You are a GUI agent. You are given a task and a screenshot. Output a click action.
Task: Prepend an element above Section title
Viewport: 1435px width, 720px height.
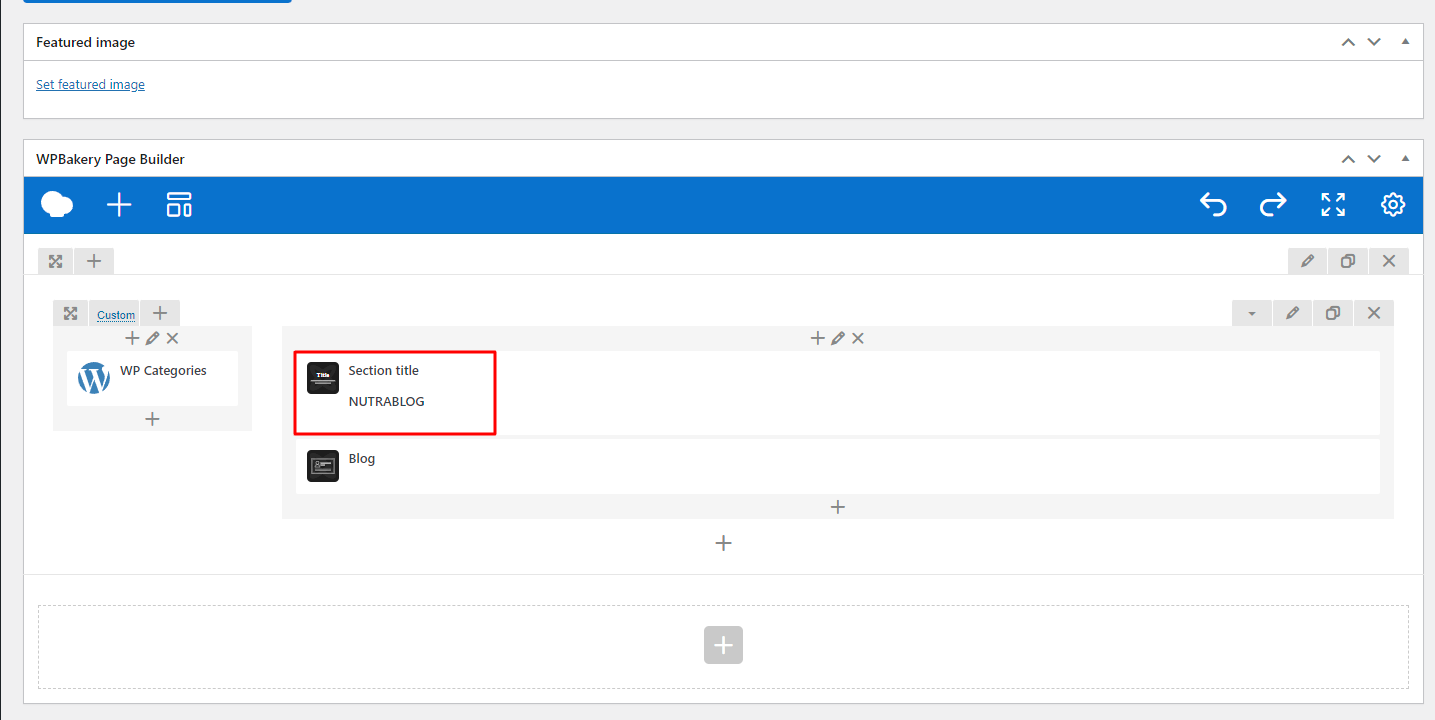coord(817,339)
